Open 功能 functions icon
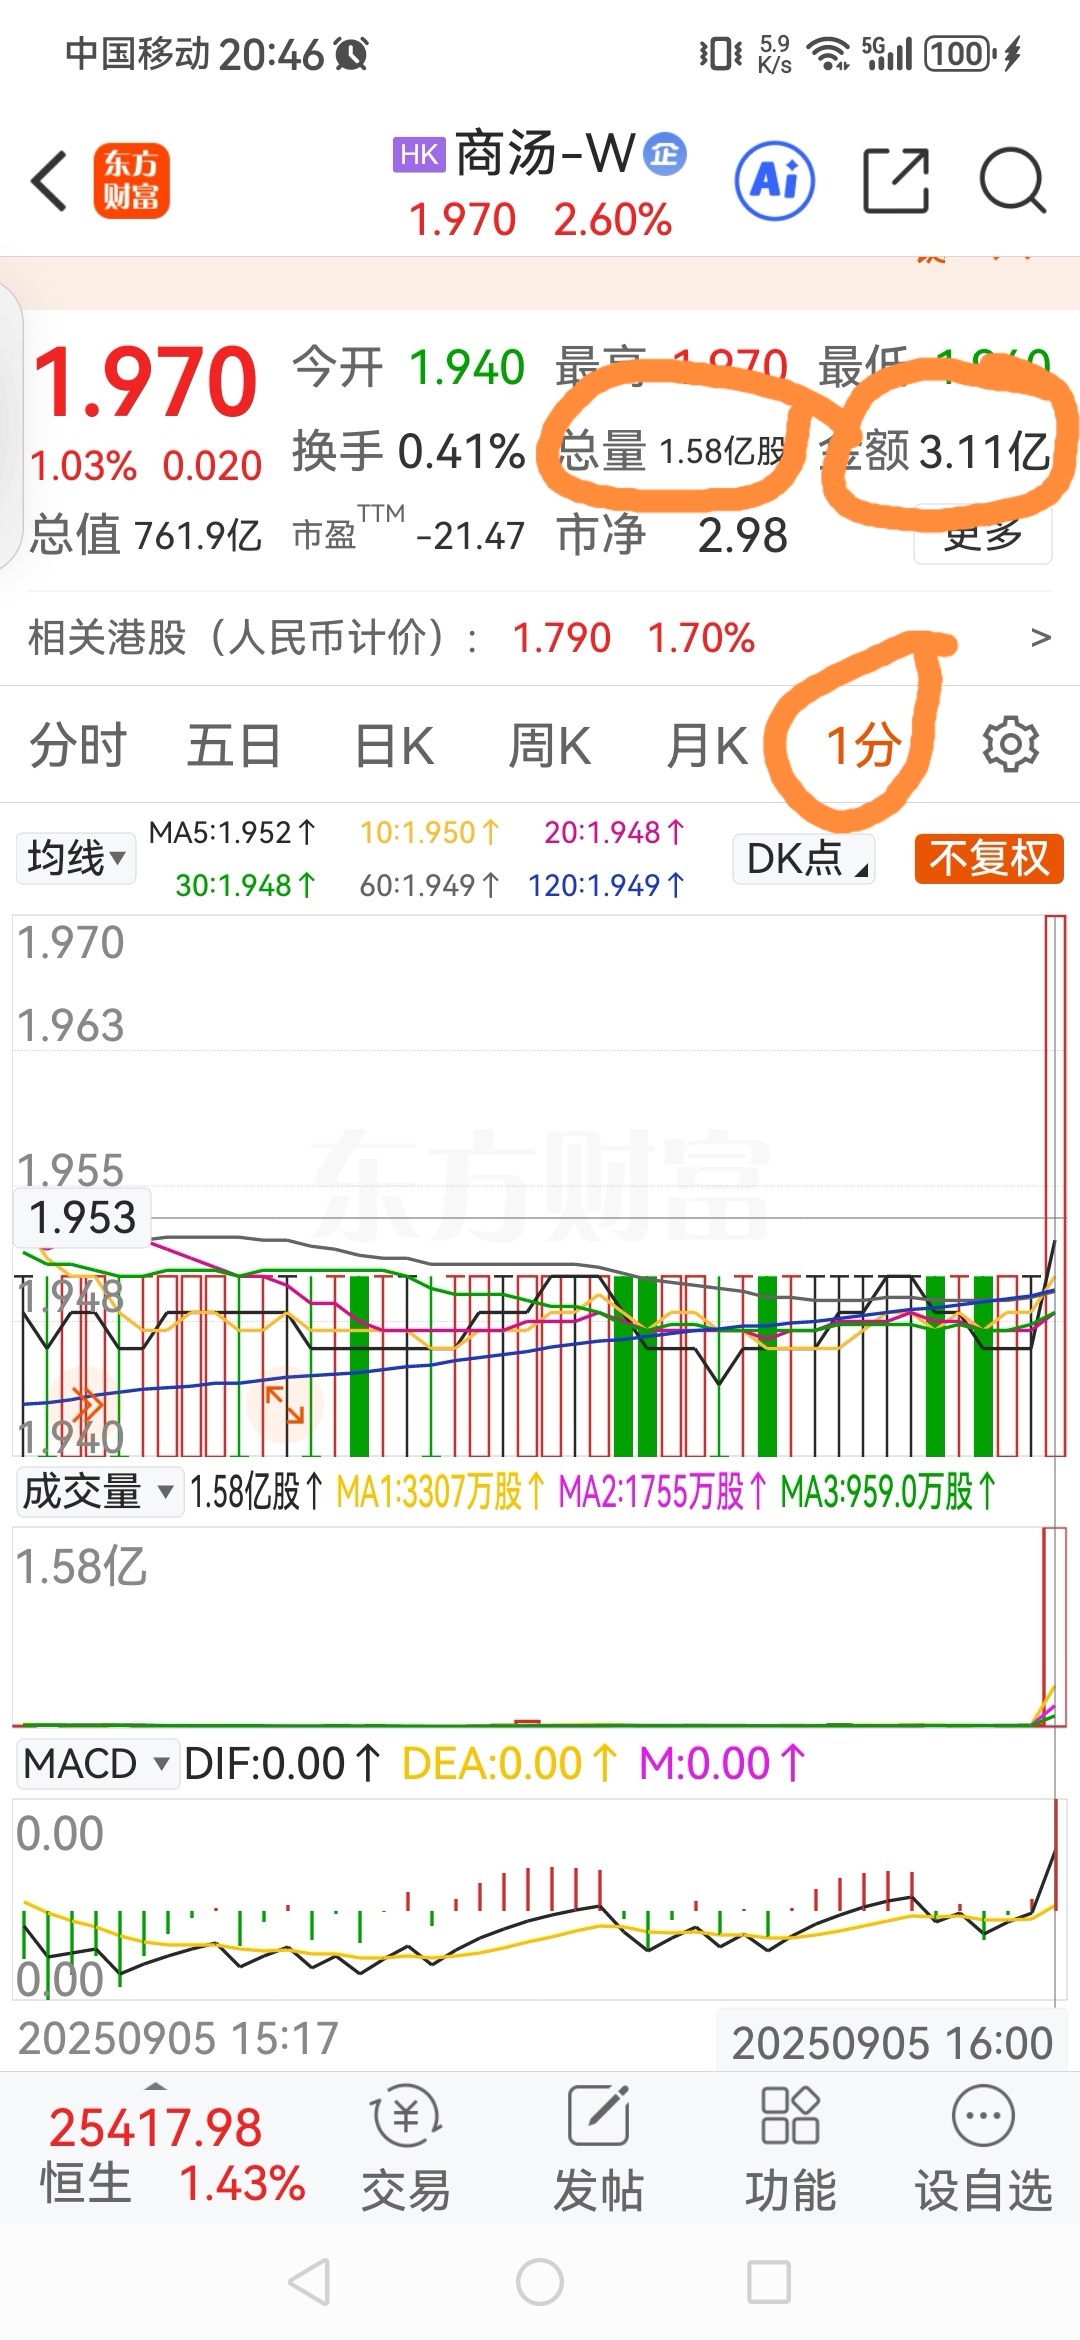 790,2148
